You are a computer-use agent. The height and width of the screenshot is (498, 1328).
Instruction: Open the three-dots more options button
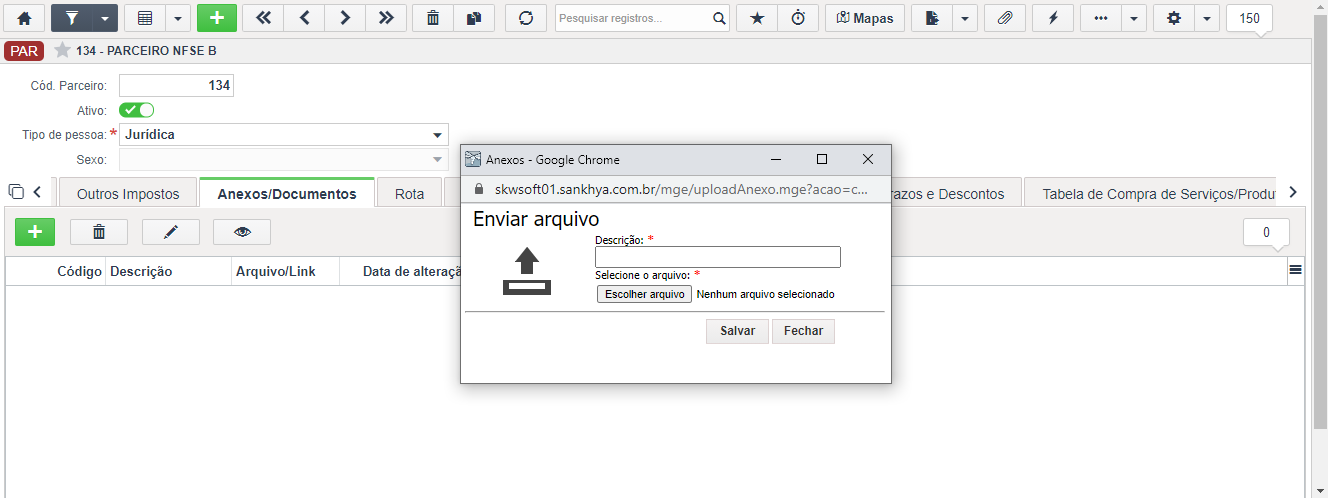pyautogui.click(x=1101, y=18)
